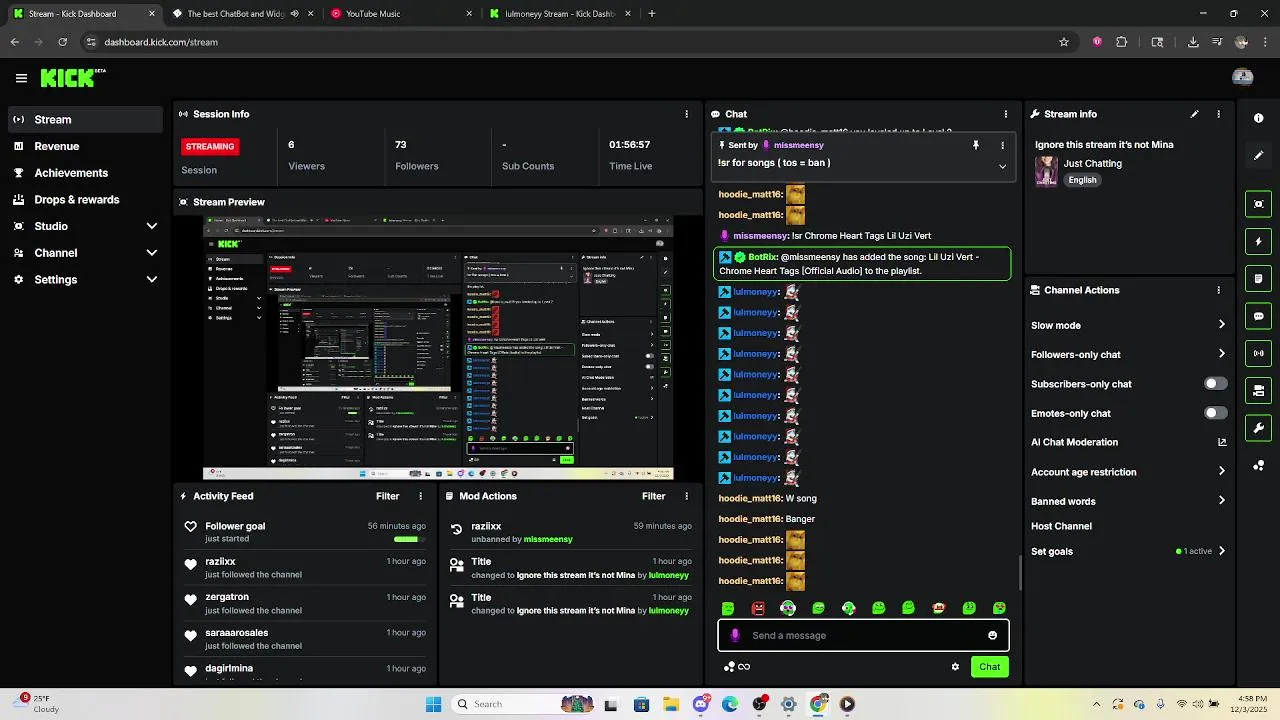
Task: Click the Just Chatting category thumbnail
Action: (x=1046, y=171)
